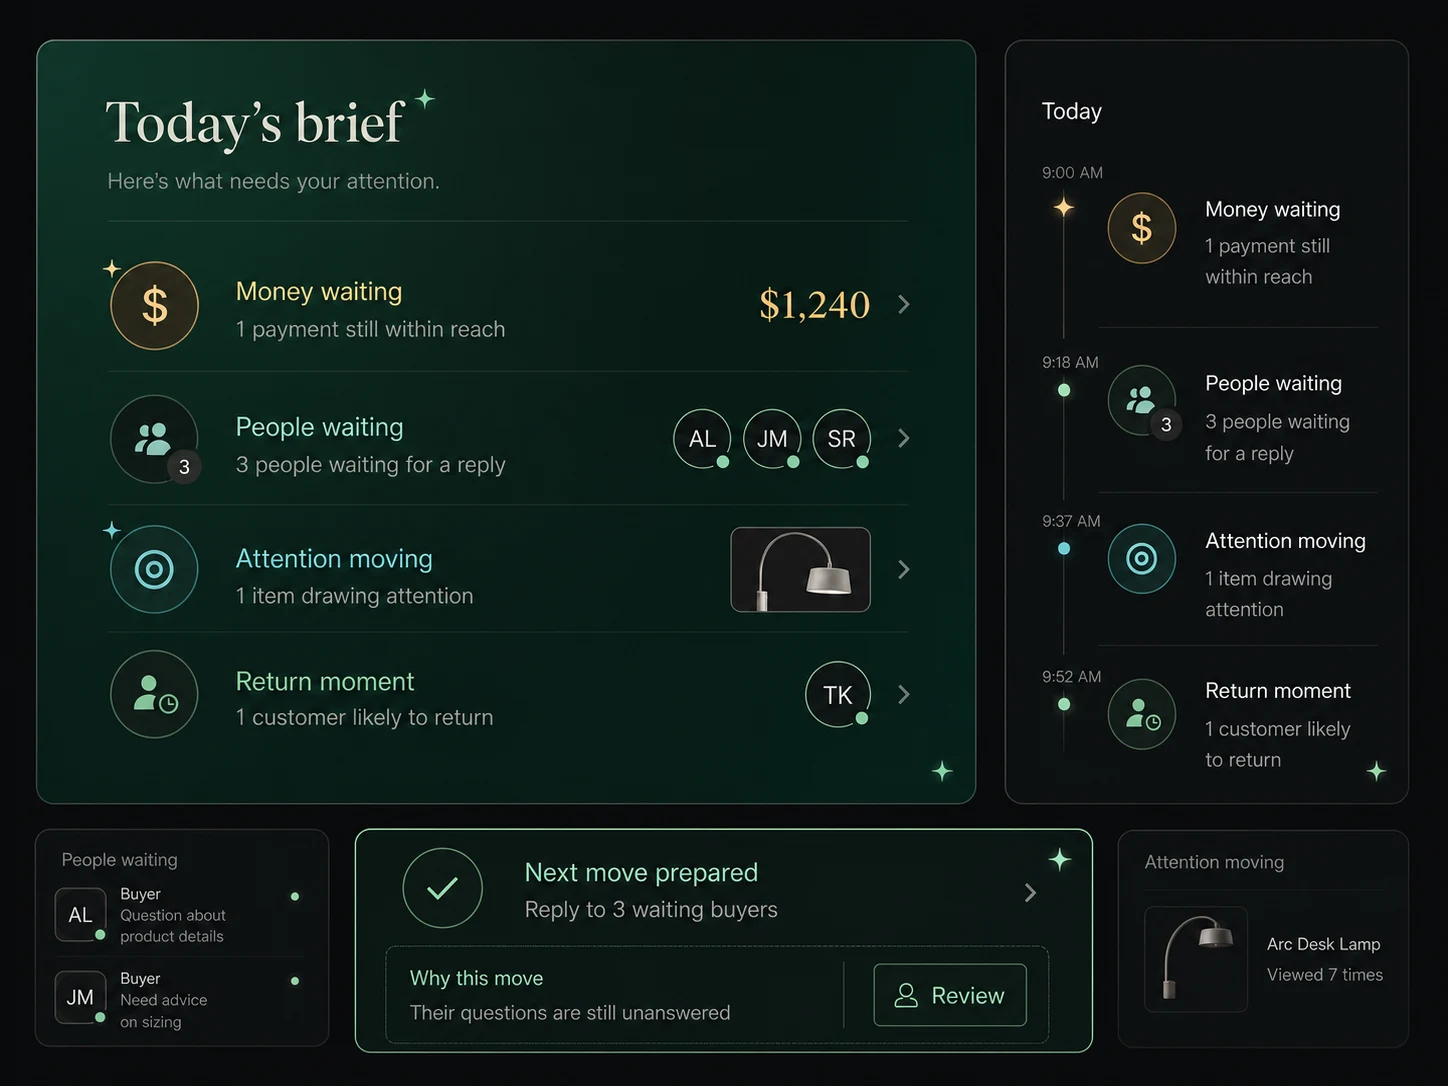Click the Review button
This screenshot has height=1086, width=1448.
pos(950,995)
